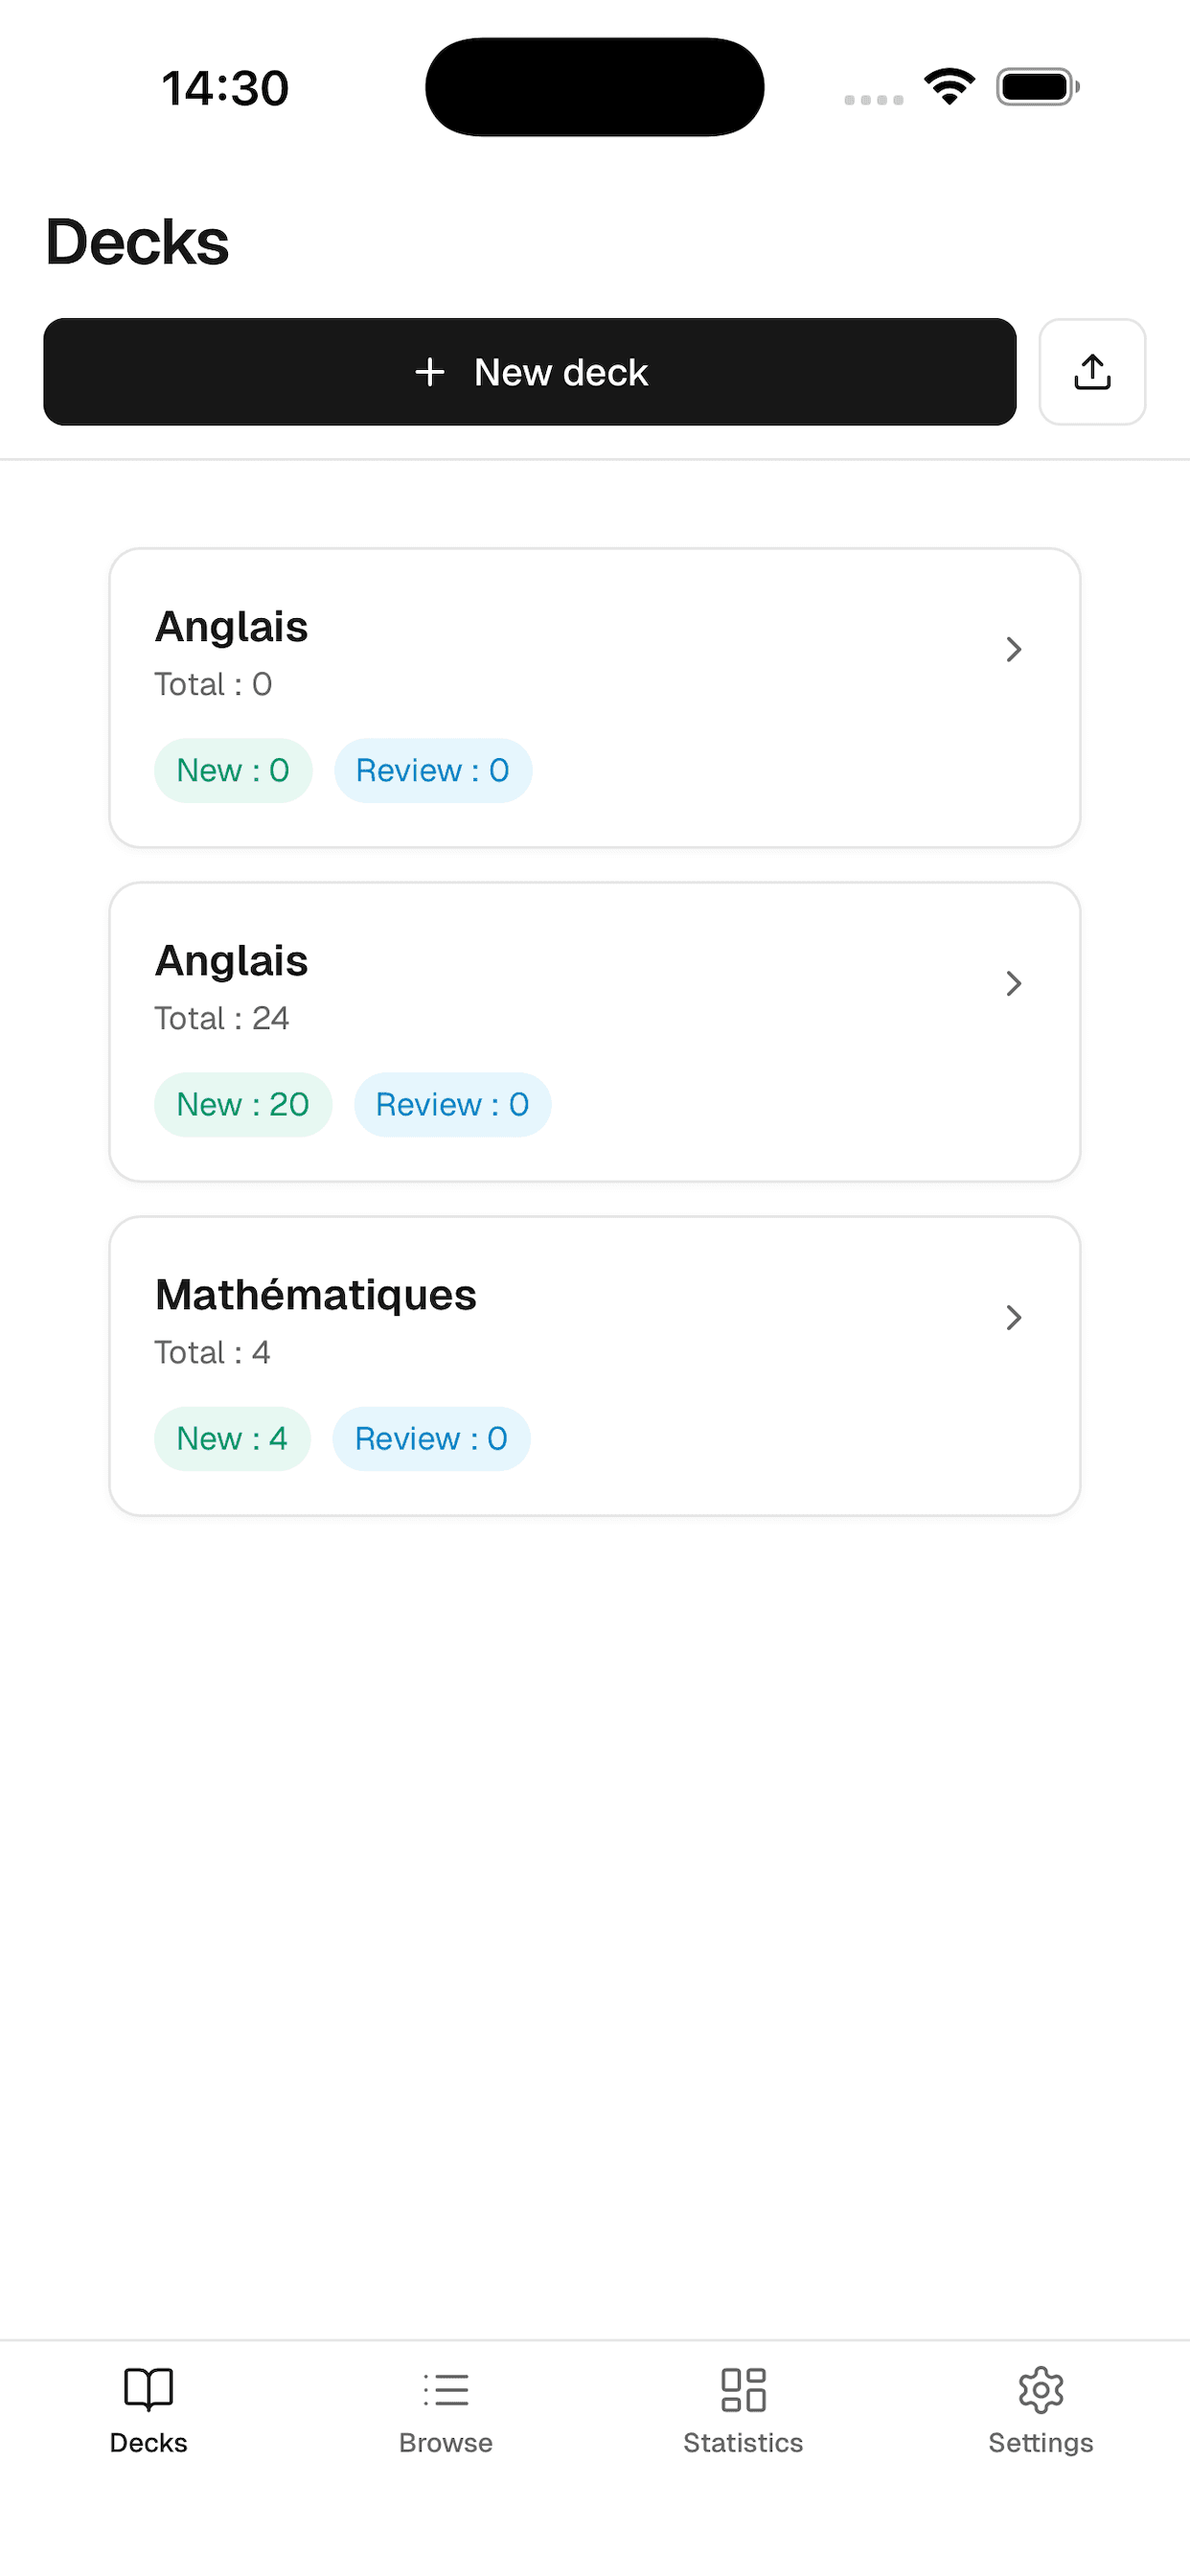Click the Decks page heading
Screen dimensions: 1190x2576
[138, 242]
